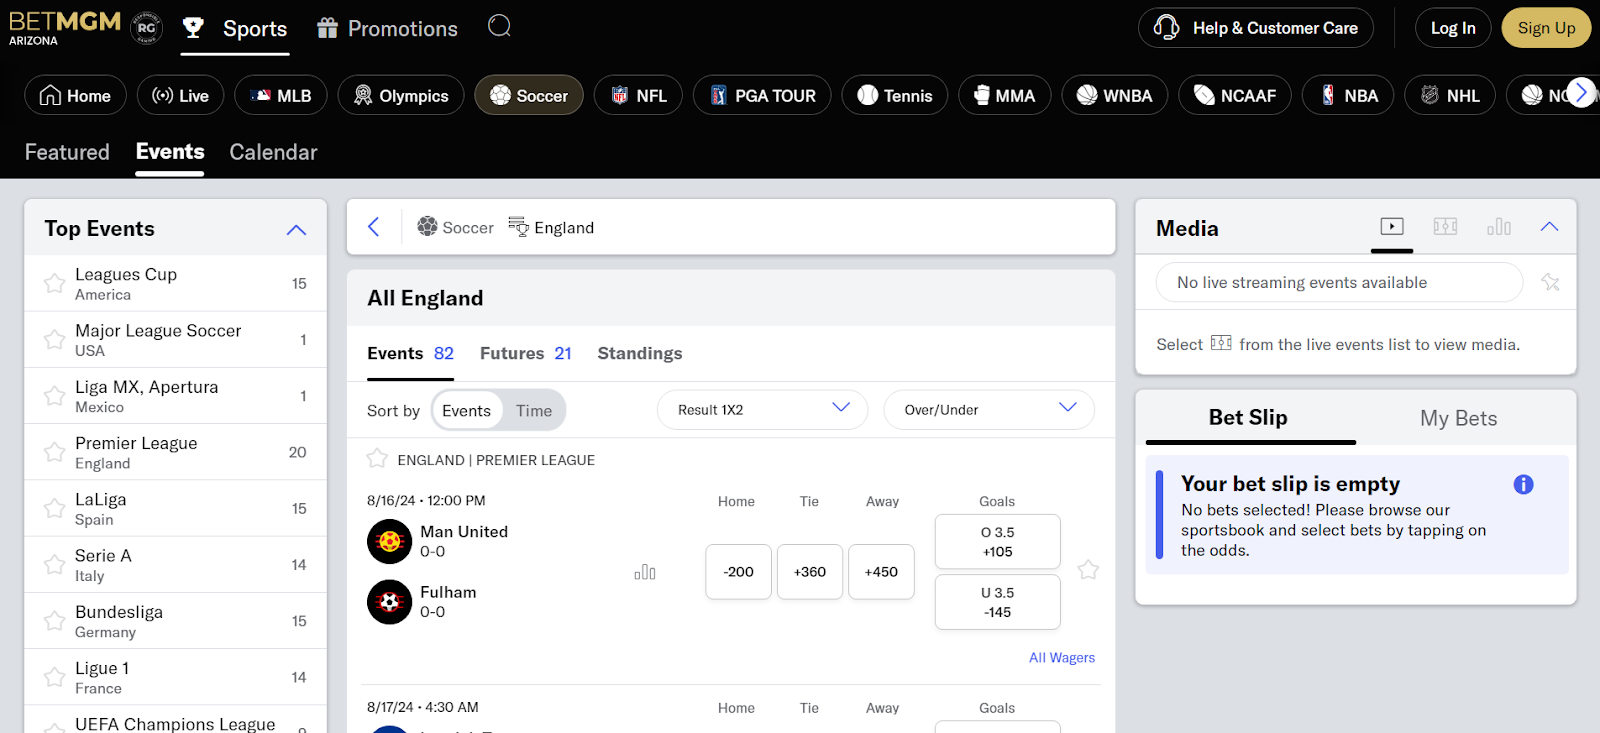This screenshot has height=733, width=1600.
Task: Select the NFL sport pill
Action: click(638, 96)
